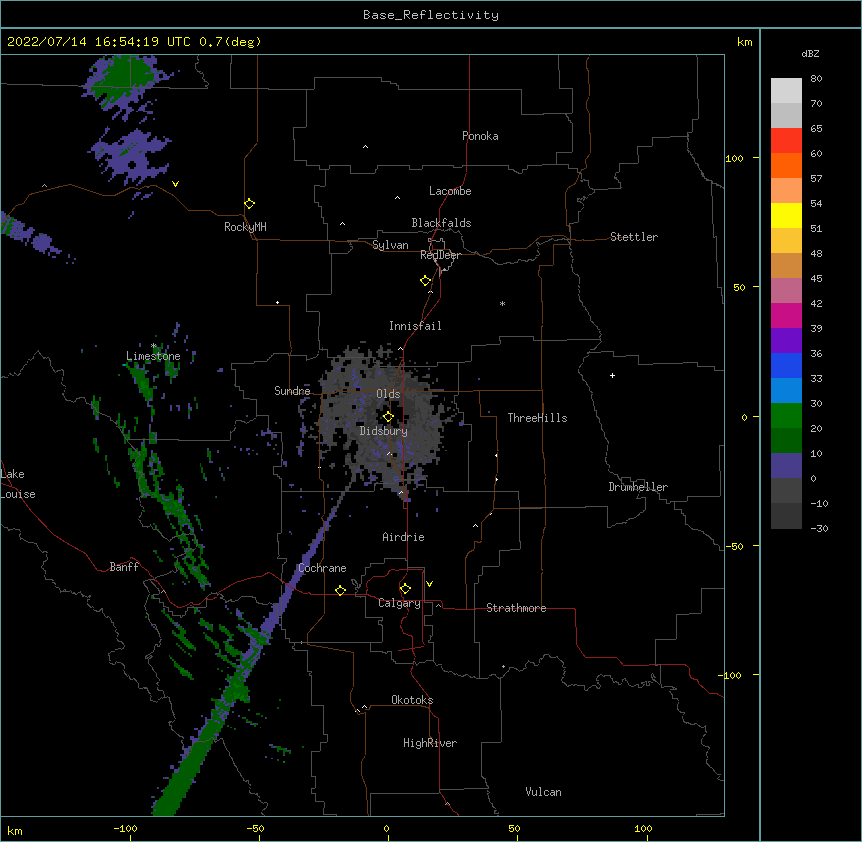862x842 pixels.
Task: Click the Sundre label
Action: (x=292, y=391)
